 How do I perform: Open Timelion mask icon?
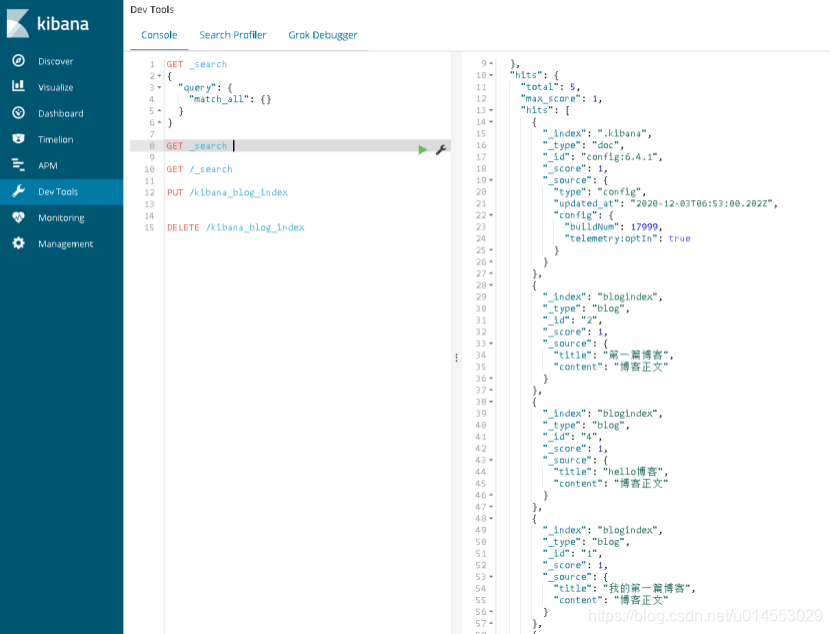point(19,138)
